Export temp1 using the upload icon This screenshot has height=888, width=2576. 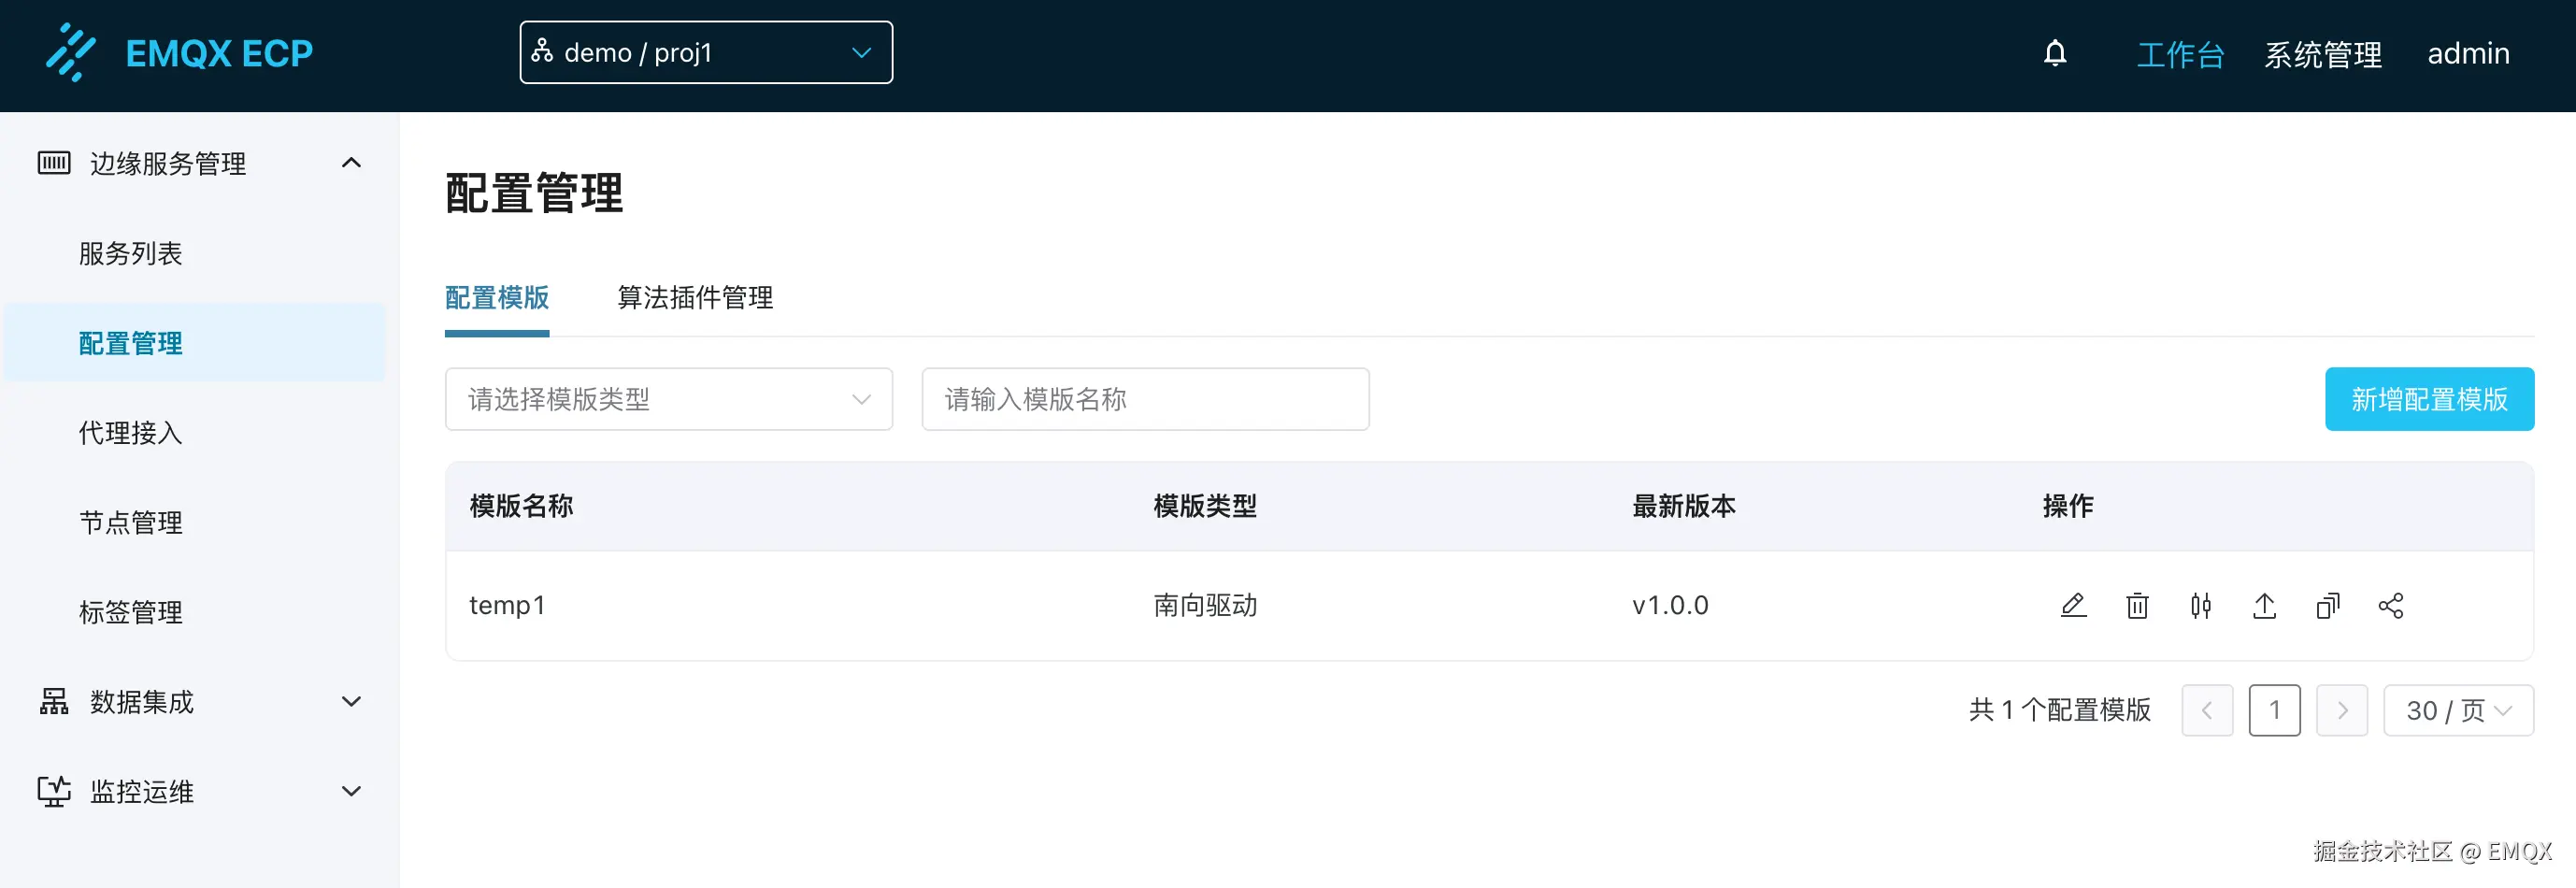2265,605
